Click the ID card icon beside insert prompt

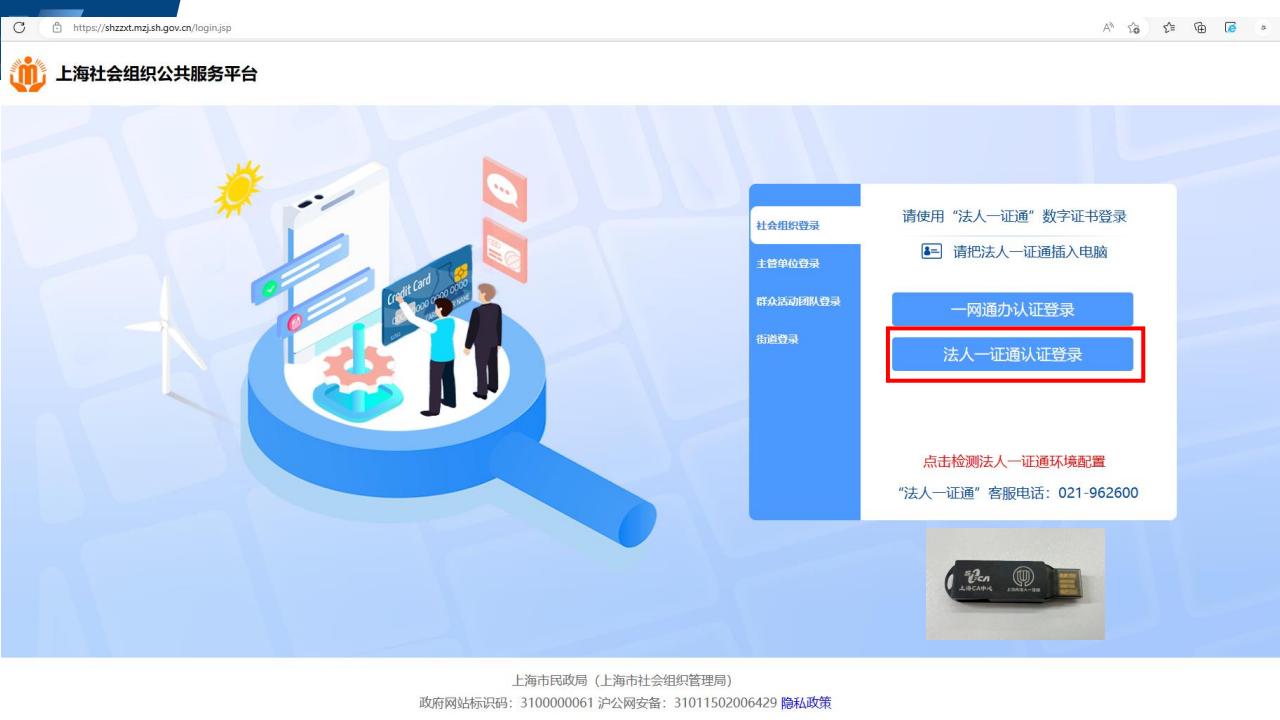(x=931, y=252)
